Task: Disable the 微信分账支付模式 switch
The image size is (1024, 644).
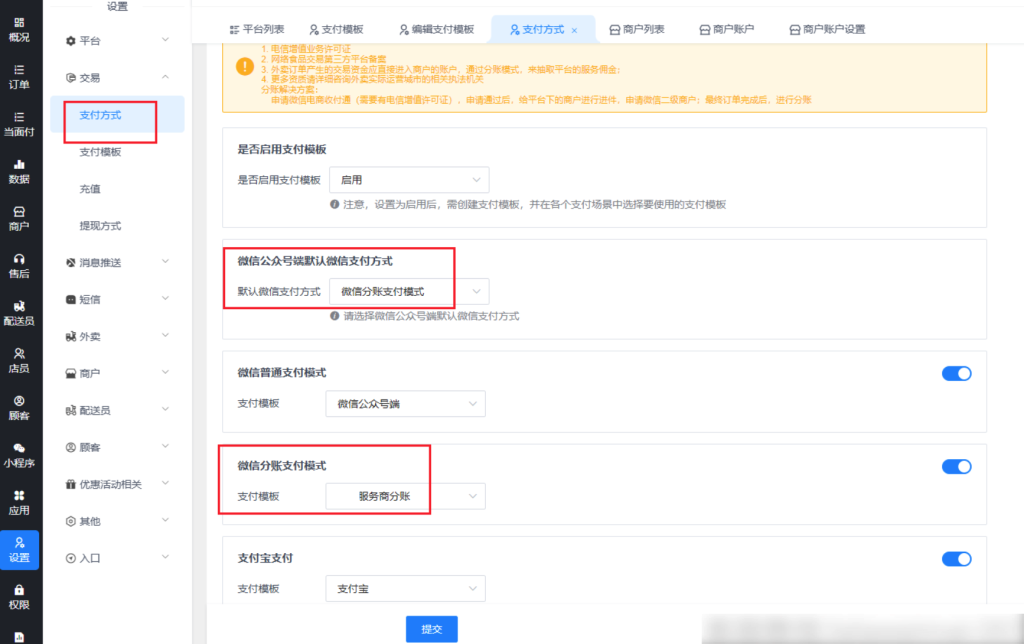Action: pos(956,466)
